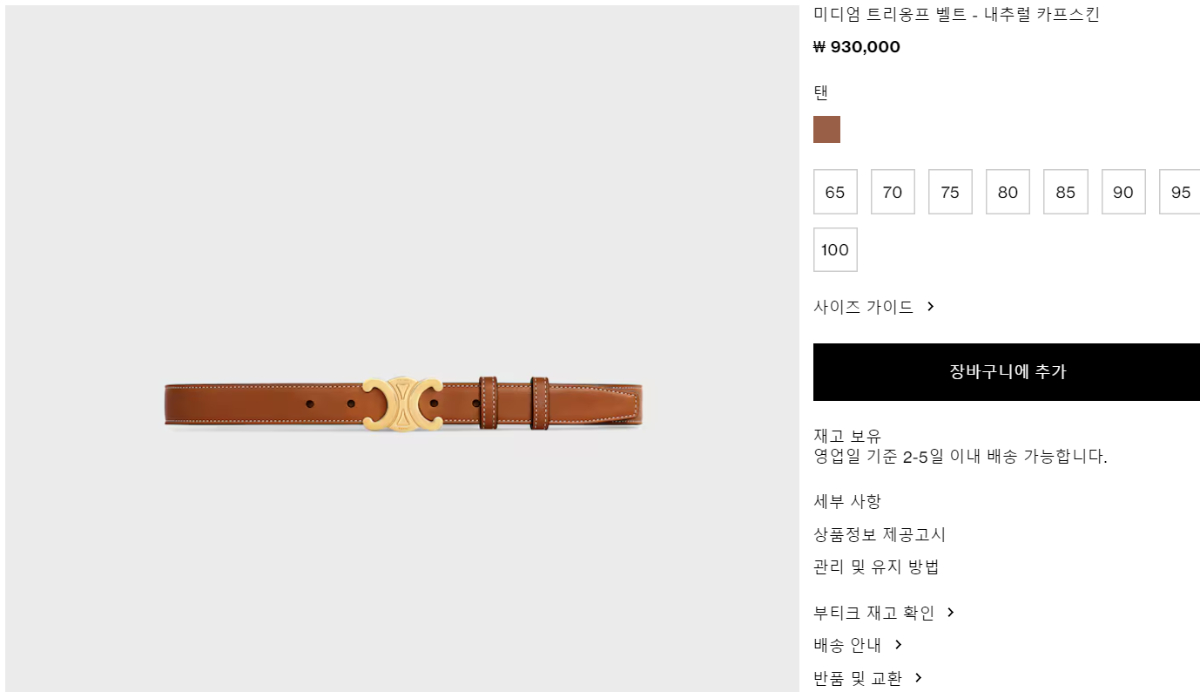
Task: Open 반품 및 교환 information
Action: (x=858, y=678)
